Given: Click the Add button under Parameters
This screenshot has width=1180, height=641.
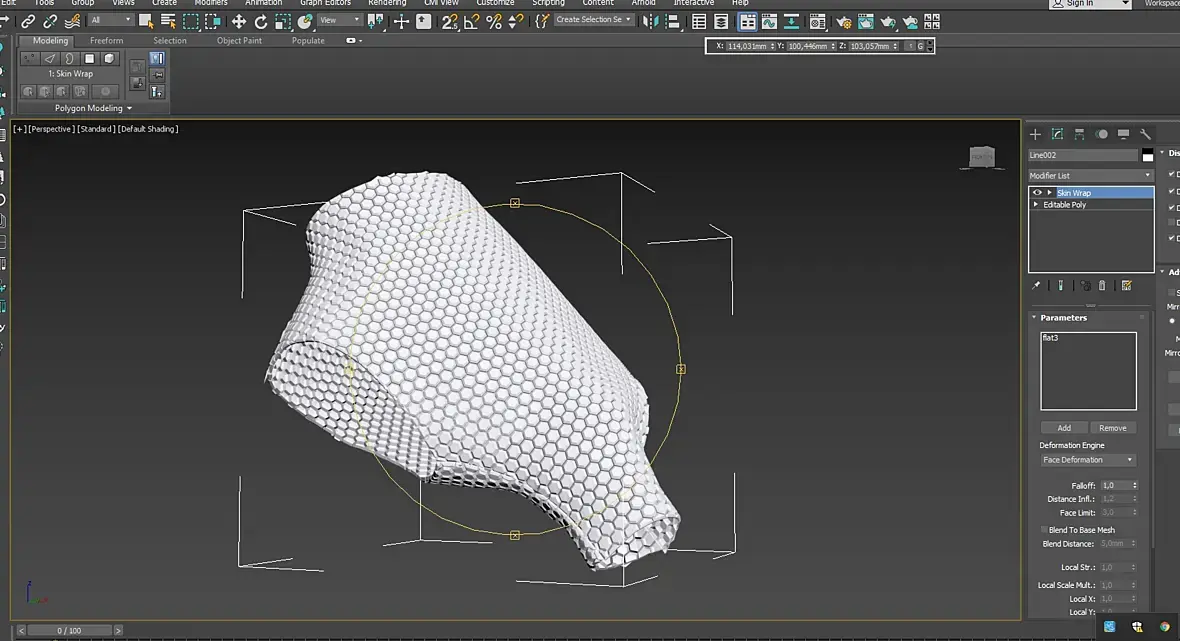Looking at the screenshot, I should [x=1064, y=428].
